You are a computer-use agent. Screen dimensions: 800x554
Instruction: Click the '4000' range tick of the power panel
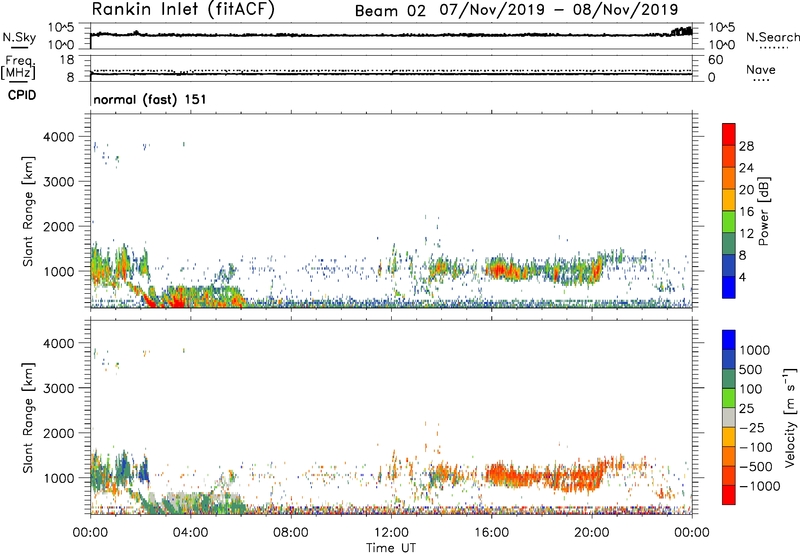click(58, 137)
